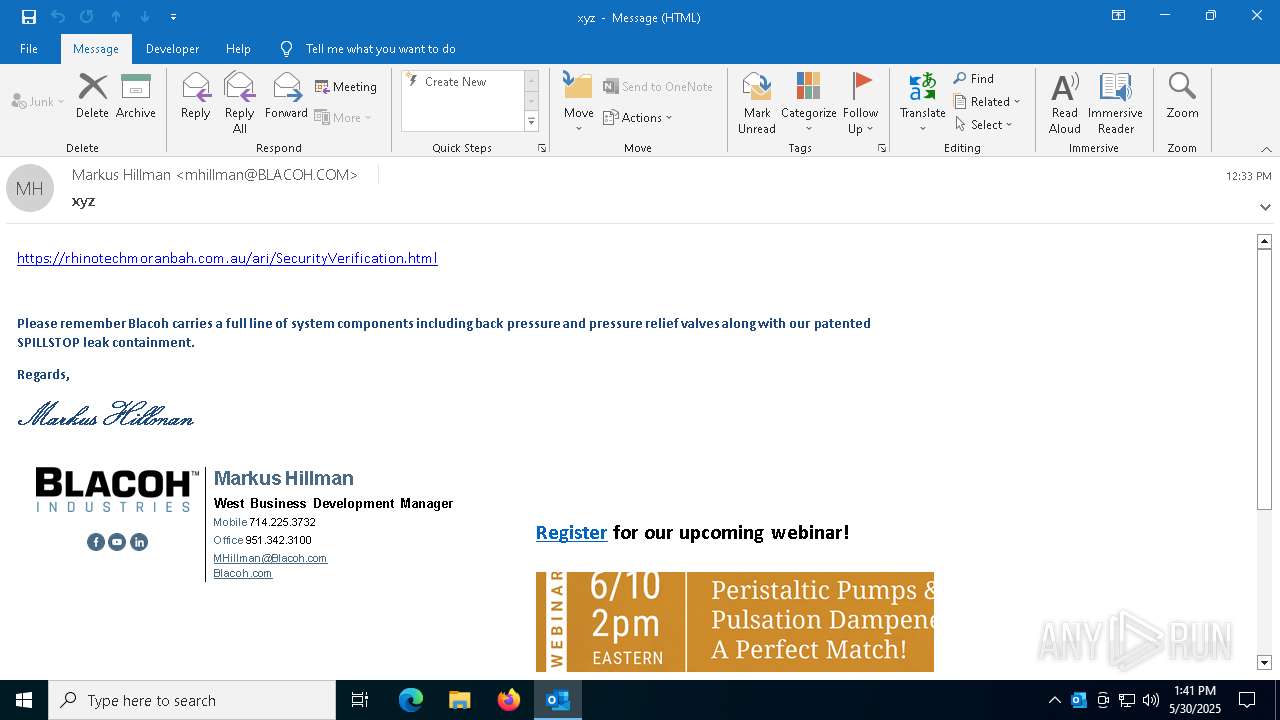Expand message header details chevron
Viewport: 1280px width, 720px height.
1265,207
